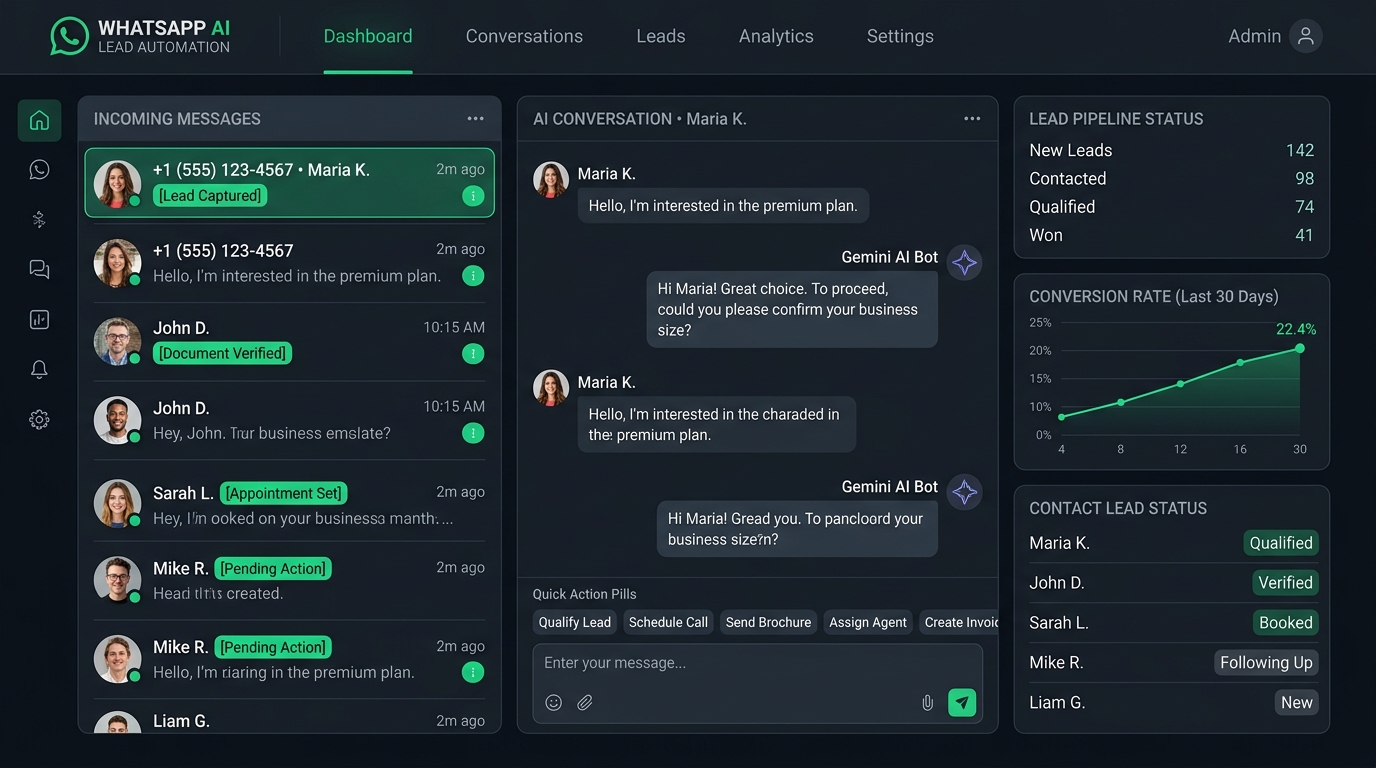Select the Settings tab in the top navigation
Screen dimensions: 1376x768
(900, 36)
